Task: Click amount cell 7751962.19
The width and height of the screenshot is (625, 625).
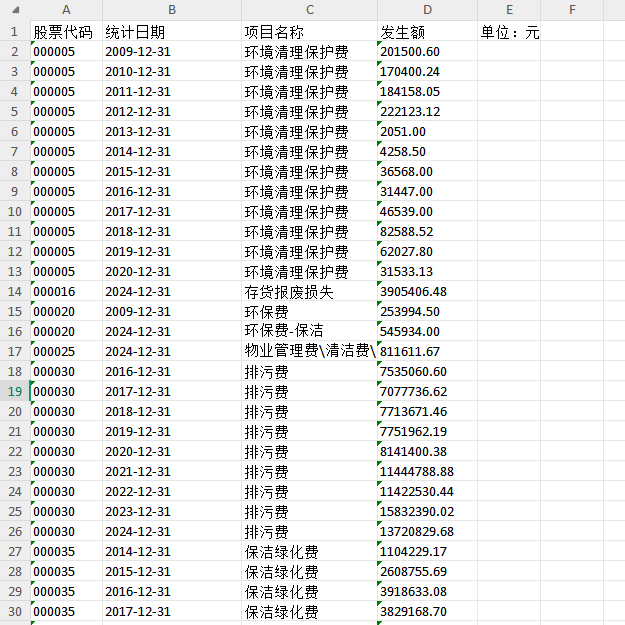Action: [427, 431]
